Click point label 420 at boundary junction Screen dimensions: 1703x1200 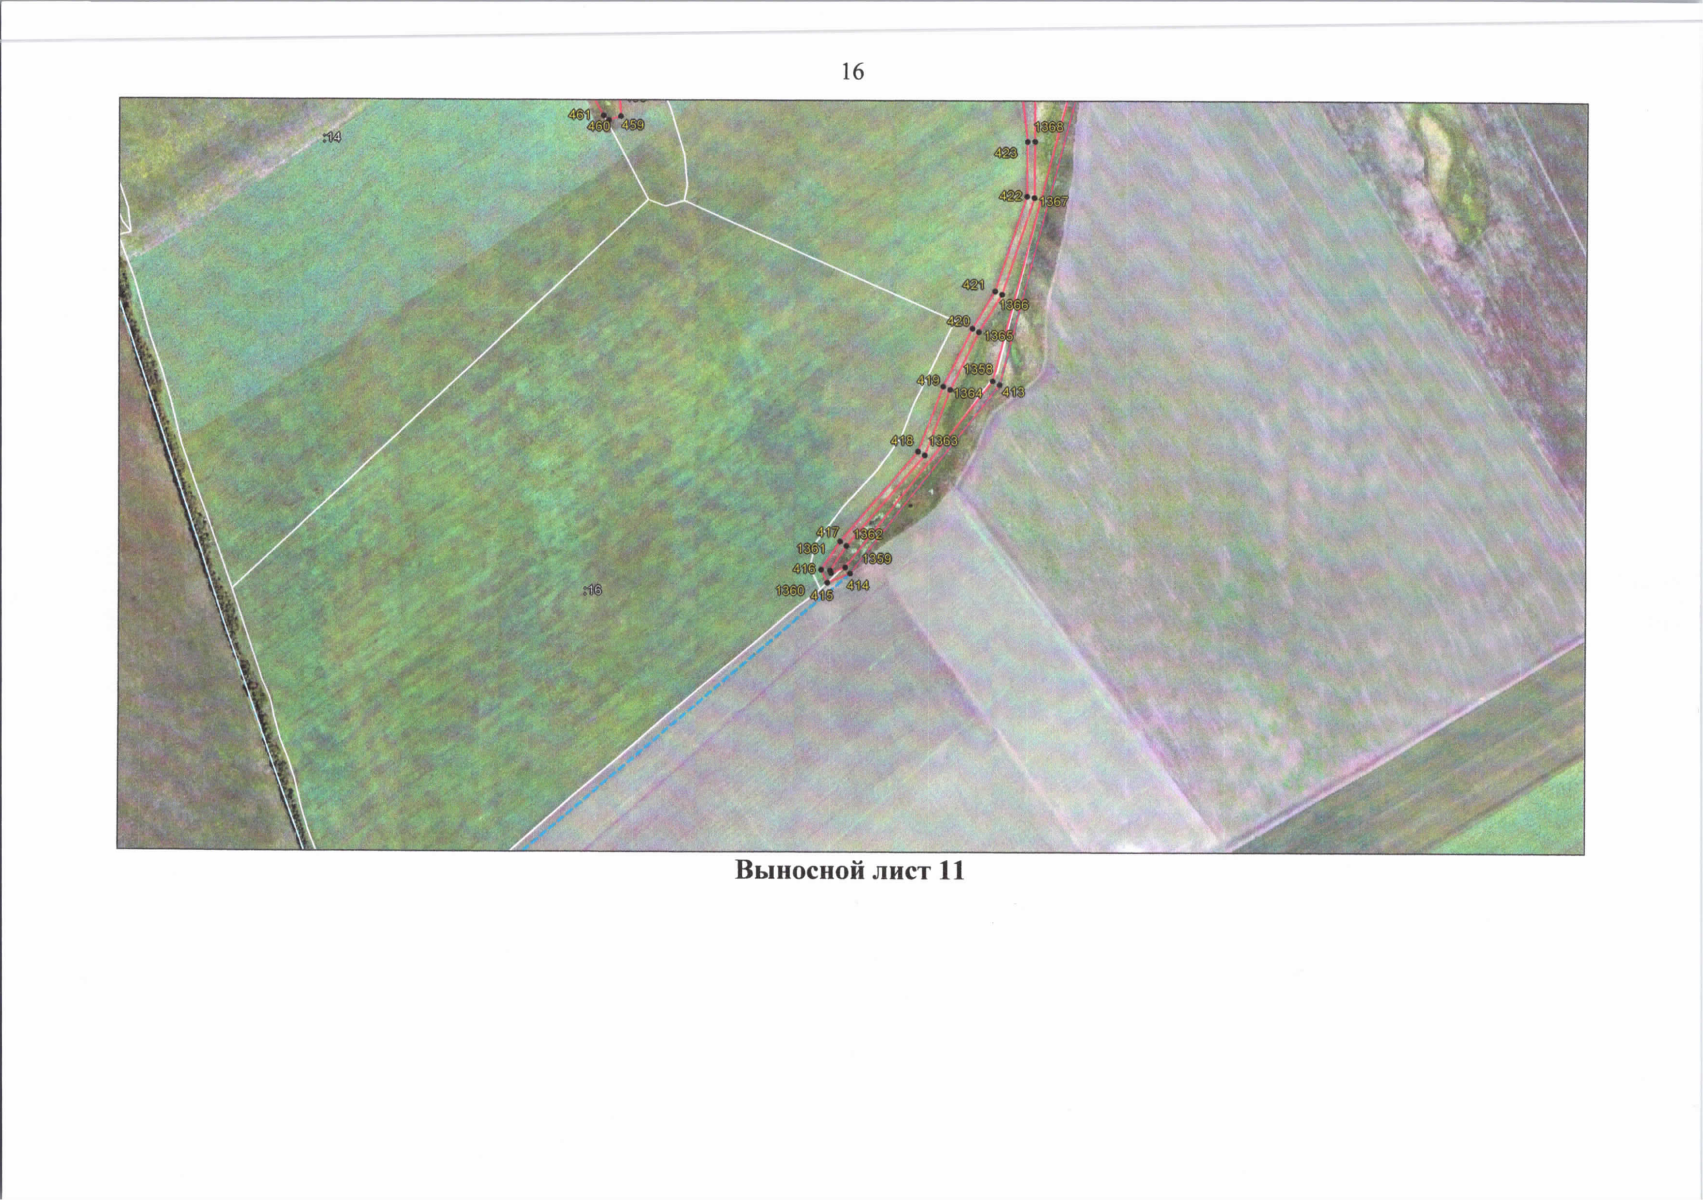[958, 321]
